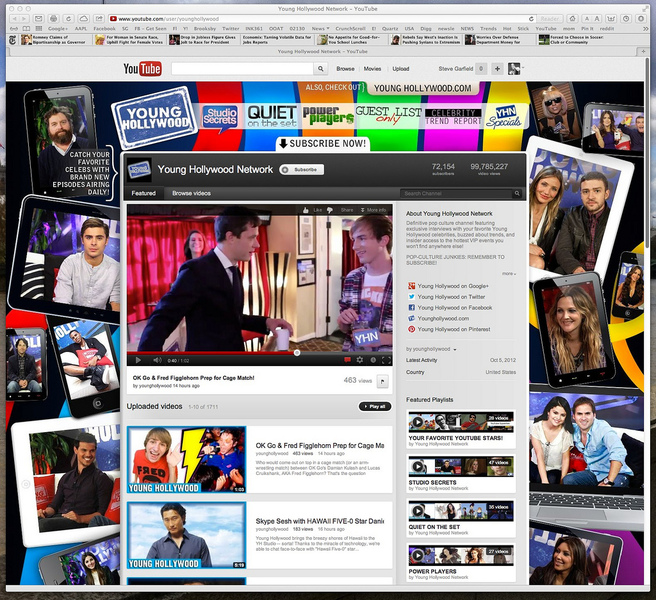656x600 pixels.
Task: Open the video player settings gear
Action: click(x=360, y=360)
